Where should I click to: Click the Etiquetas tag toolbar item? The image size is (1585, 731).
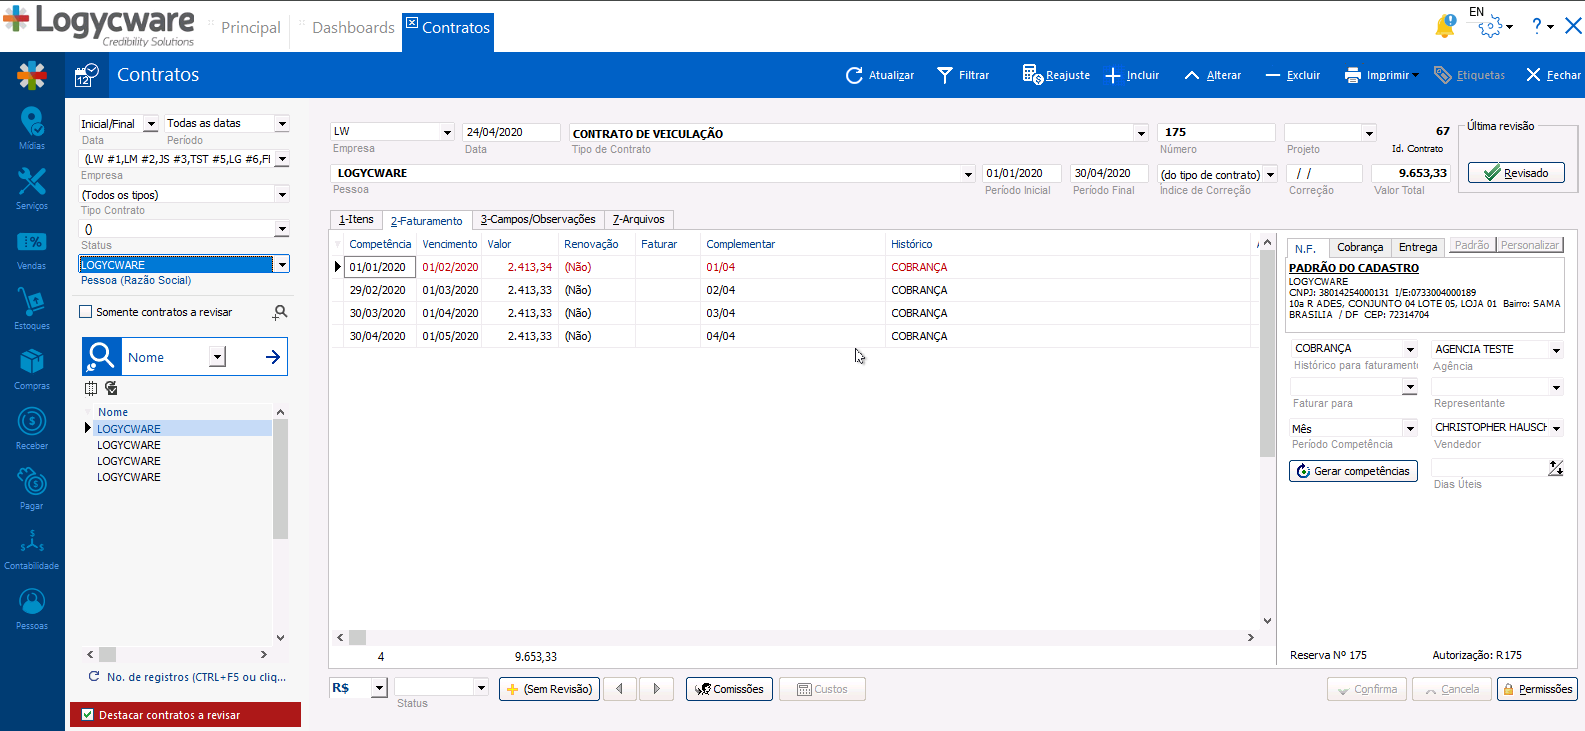(x=1469, y=75)
